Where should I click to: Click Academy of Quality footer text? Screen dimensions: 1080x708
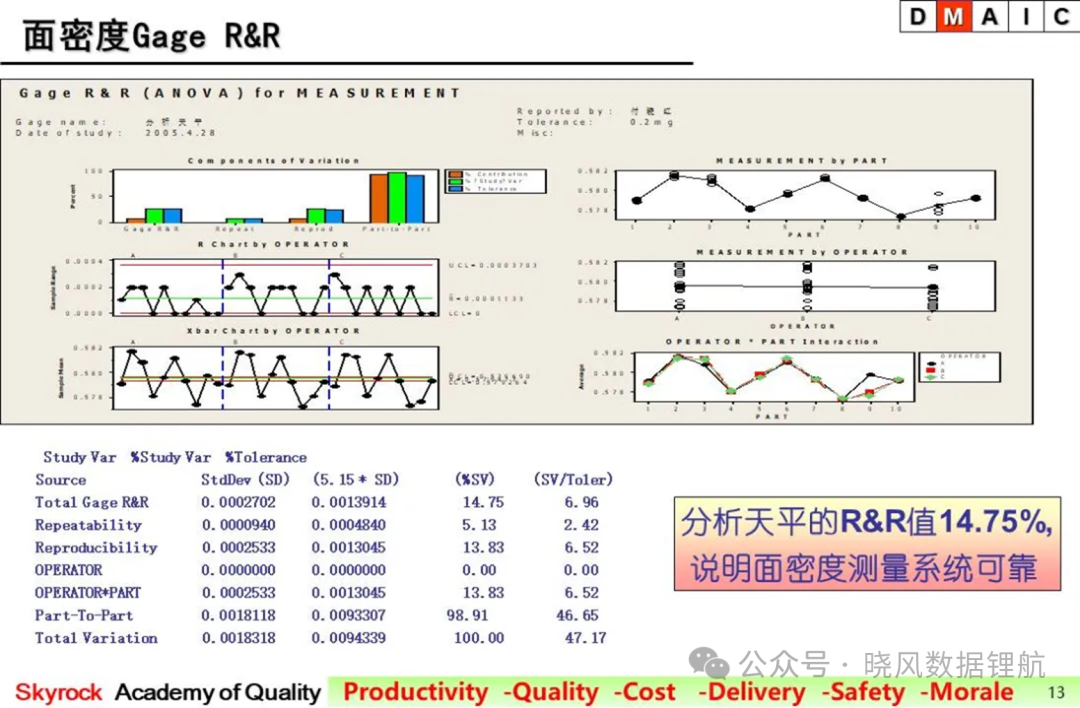coord(218,692)
